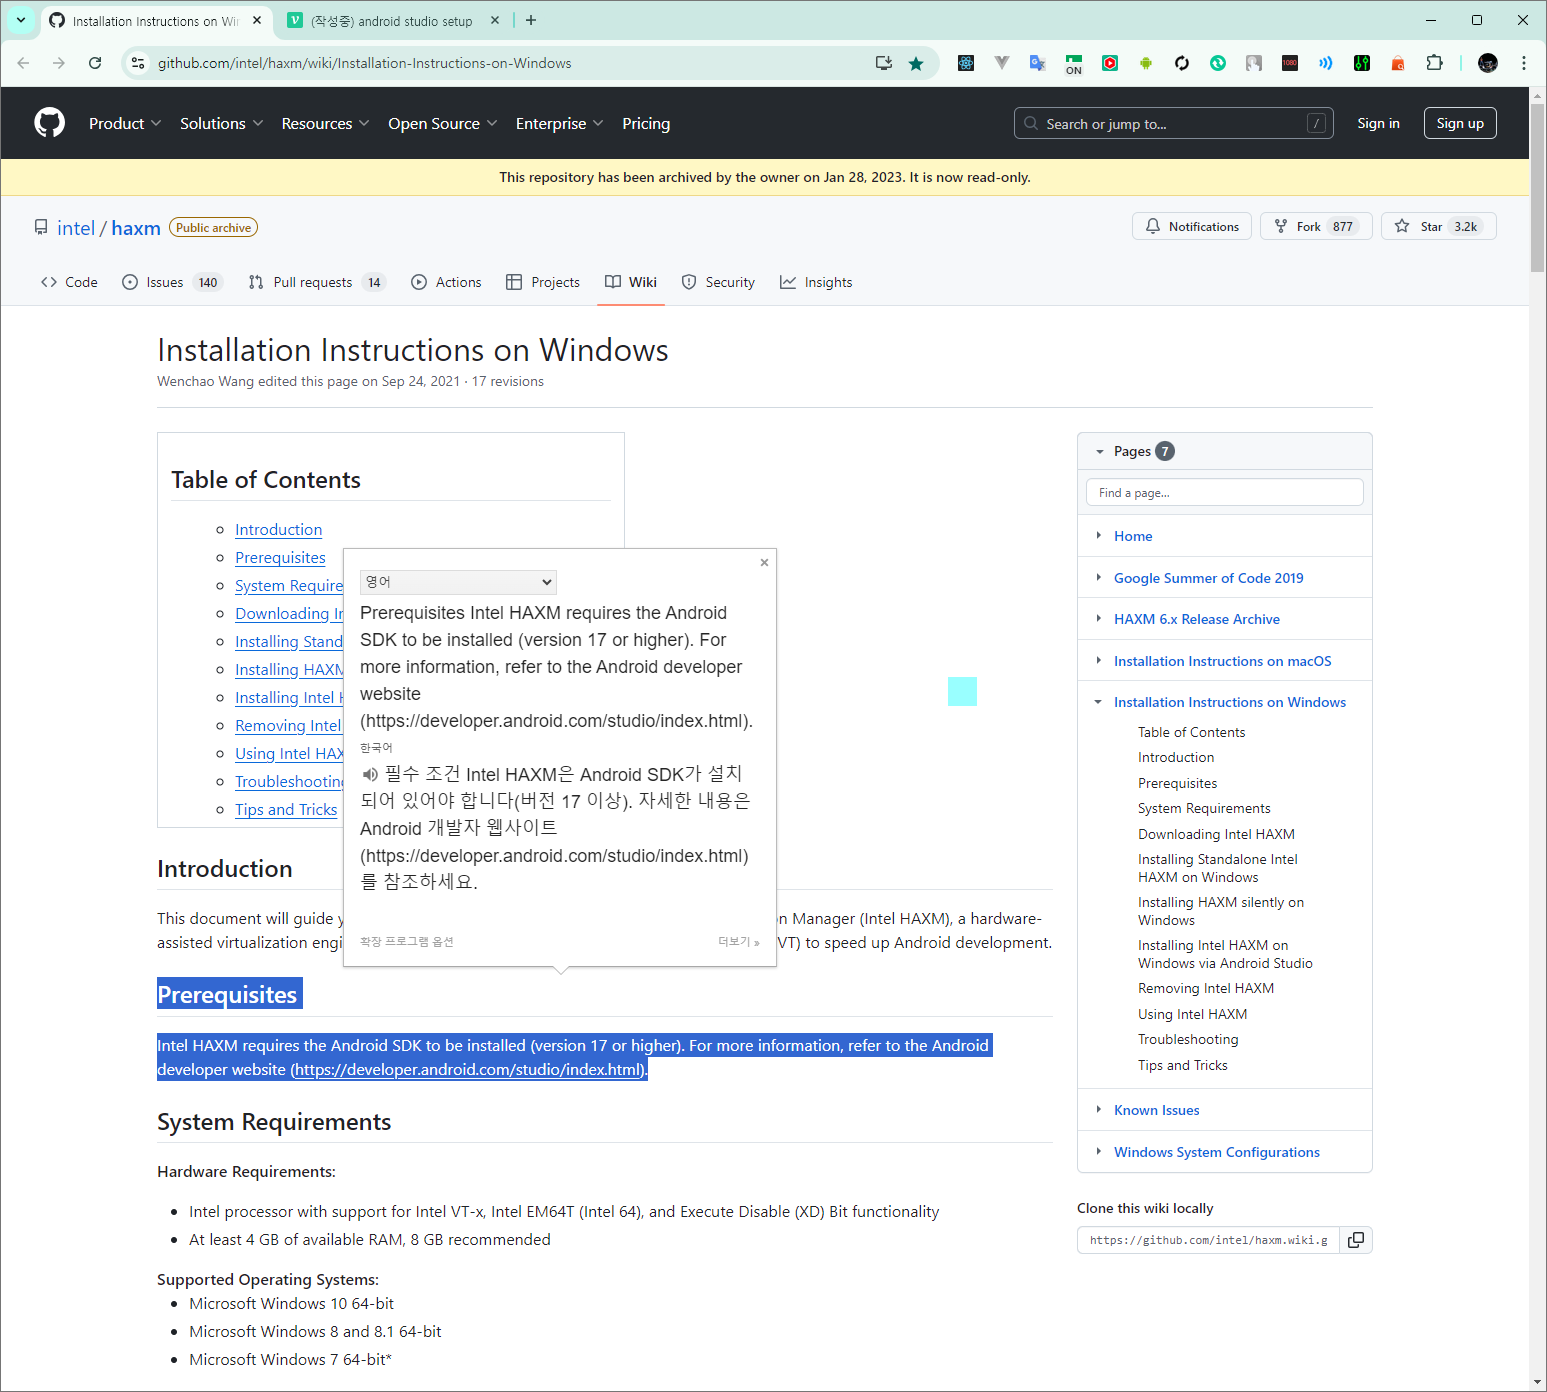The width and height of the screenshot is (1547, 1392).
Task: Open the Issues tab
Action: tap(171, 282)
